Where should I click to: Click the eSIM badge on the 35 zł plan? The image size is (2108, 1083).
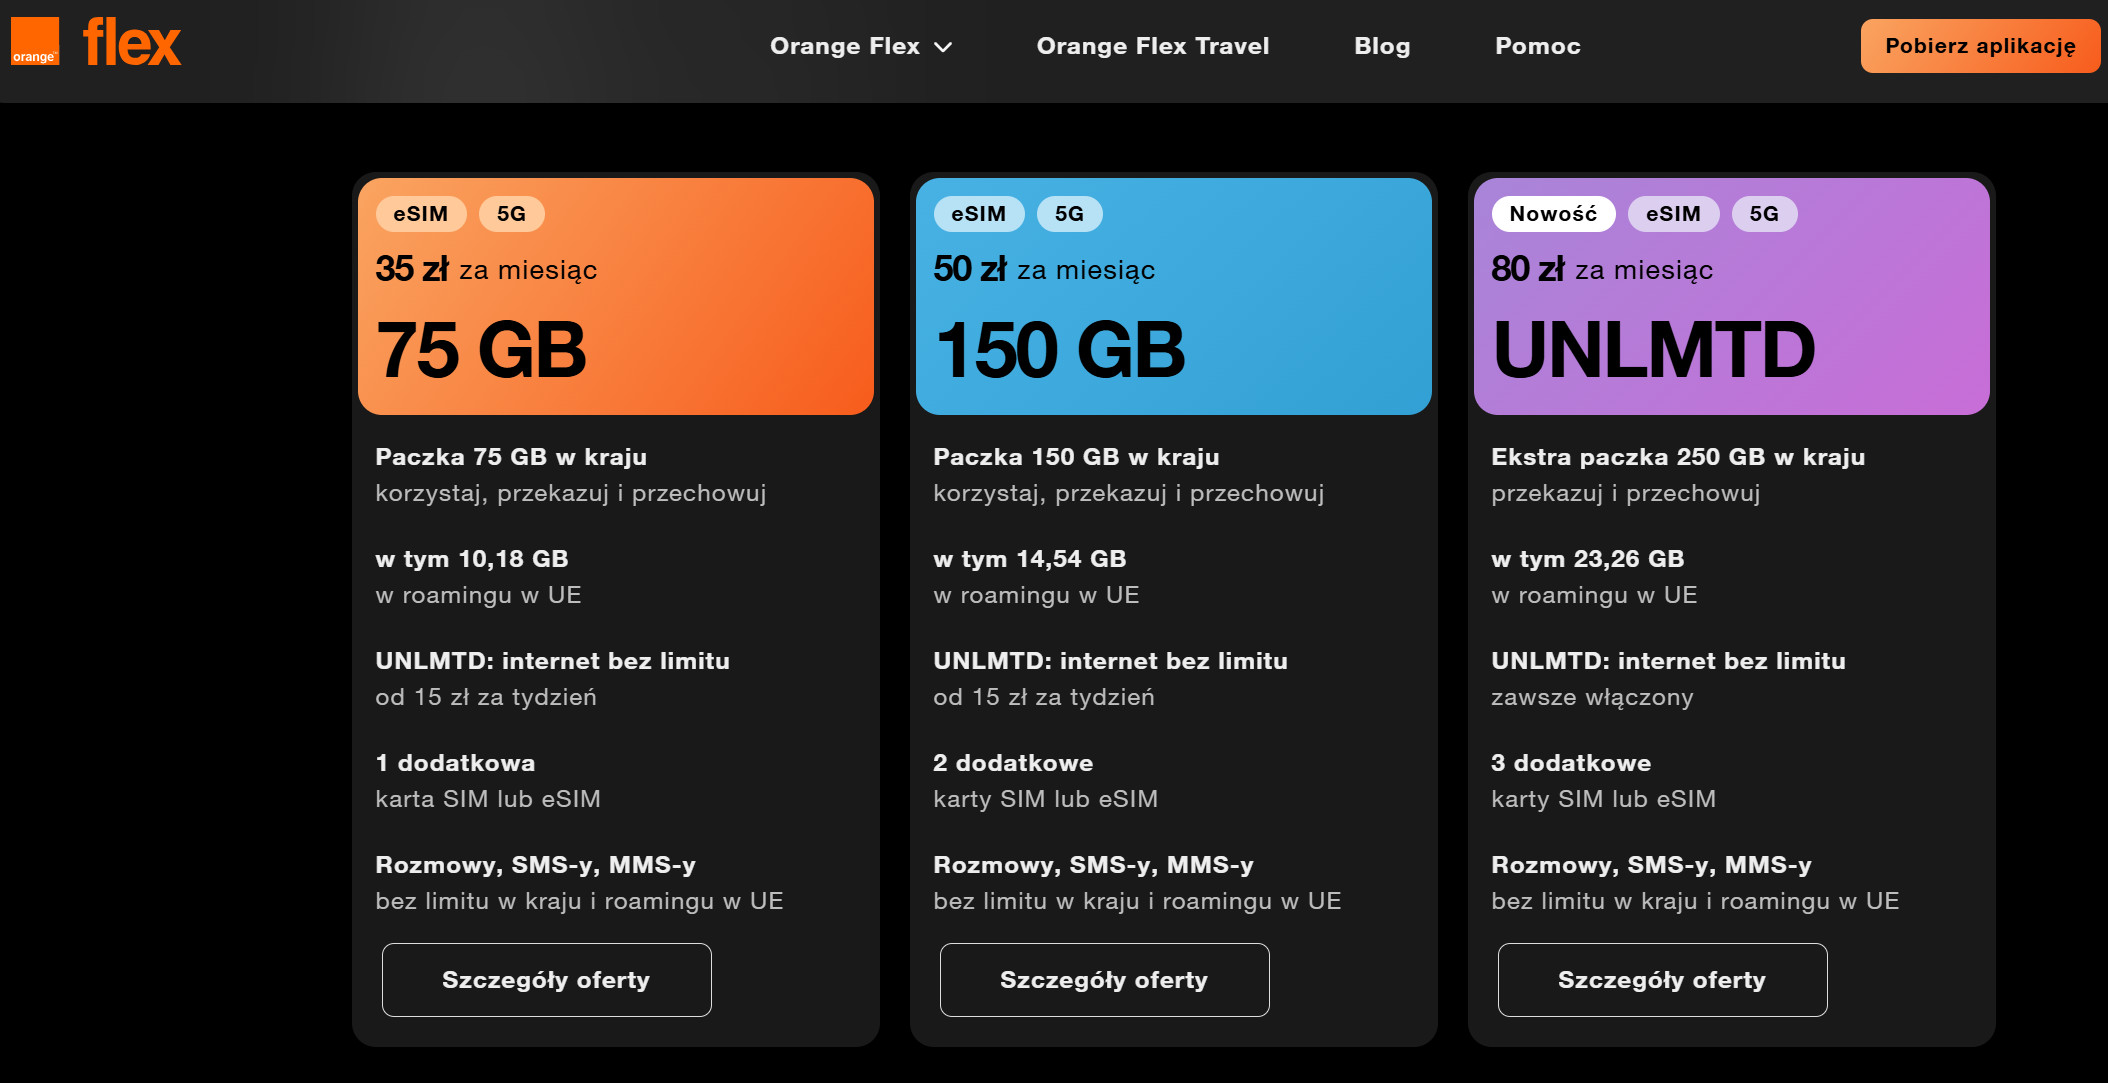coord(421,214)
